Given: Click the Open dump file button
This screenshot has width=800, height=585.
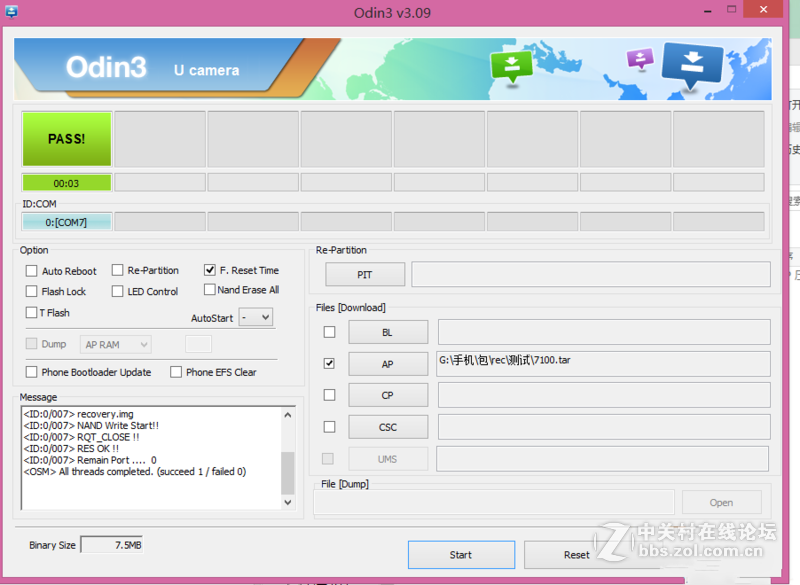Looking at the screenshot, I should click(721, 503).
